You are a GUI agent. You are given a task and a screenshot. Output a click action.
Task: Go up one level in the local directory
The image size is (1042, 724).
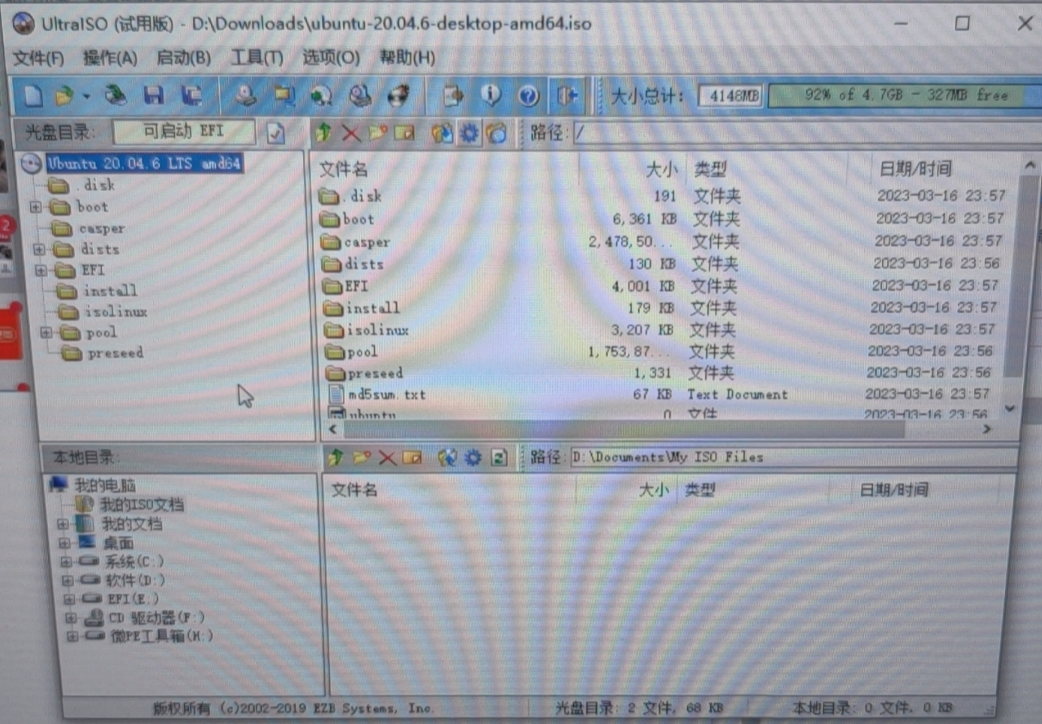[x=336, y=457]
